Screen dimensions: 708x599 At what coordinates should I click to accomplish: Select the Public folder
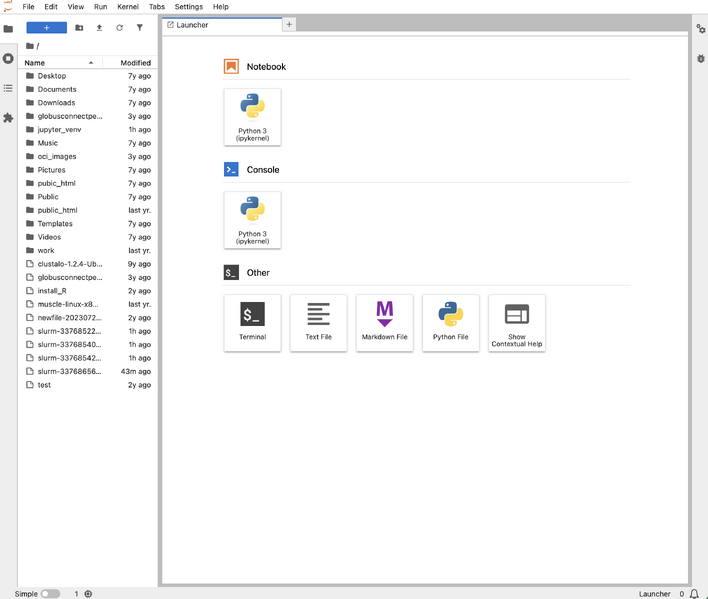pyautogui.click(x=88, y=197)
